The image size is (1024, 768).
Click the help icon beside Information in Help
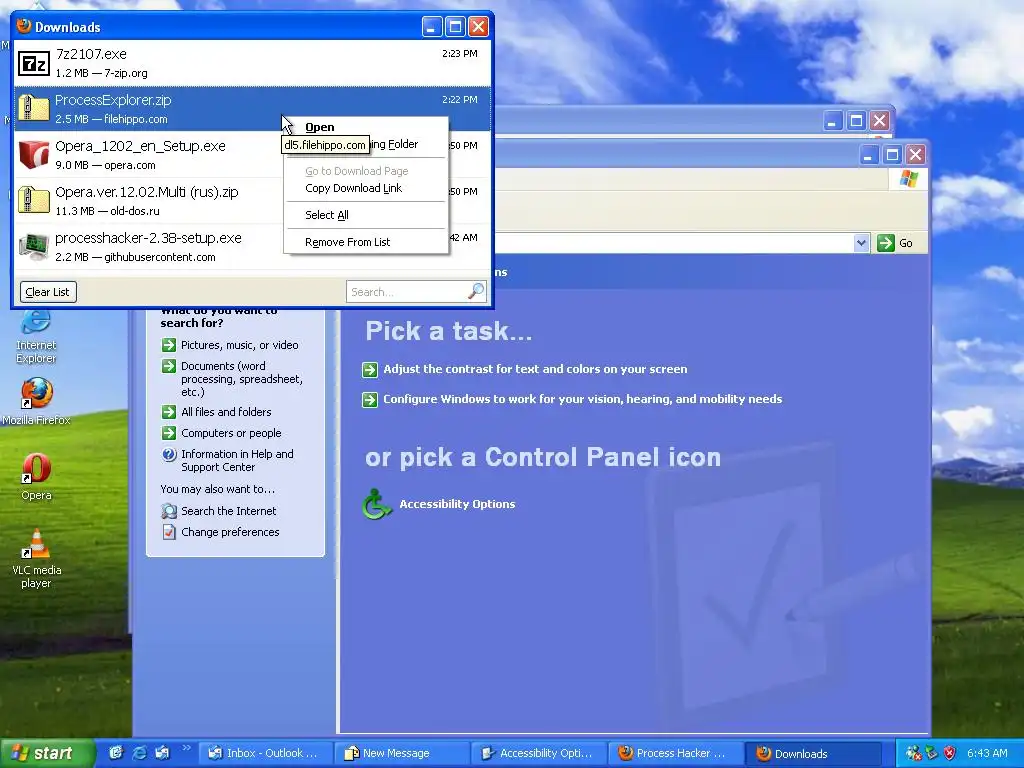click(168, 455)
